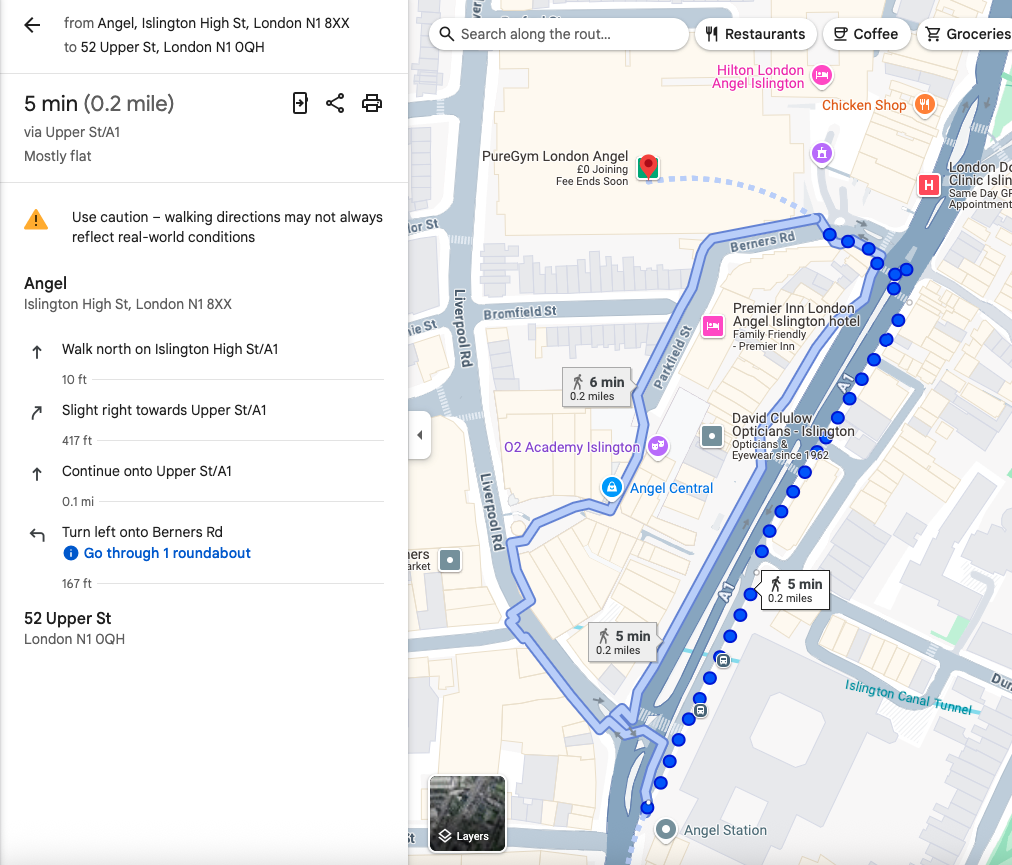
Task: Click the yellow caution warning triangle
Action: coord(35,220)
